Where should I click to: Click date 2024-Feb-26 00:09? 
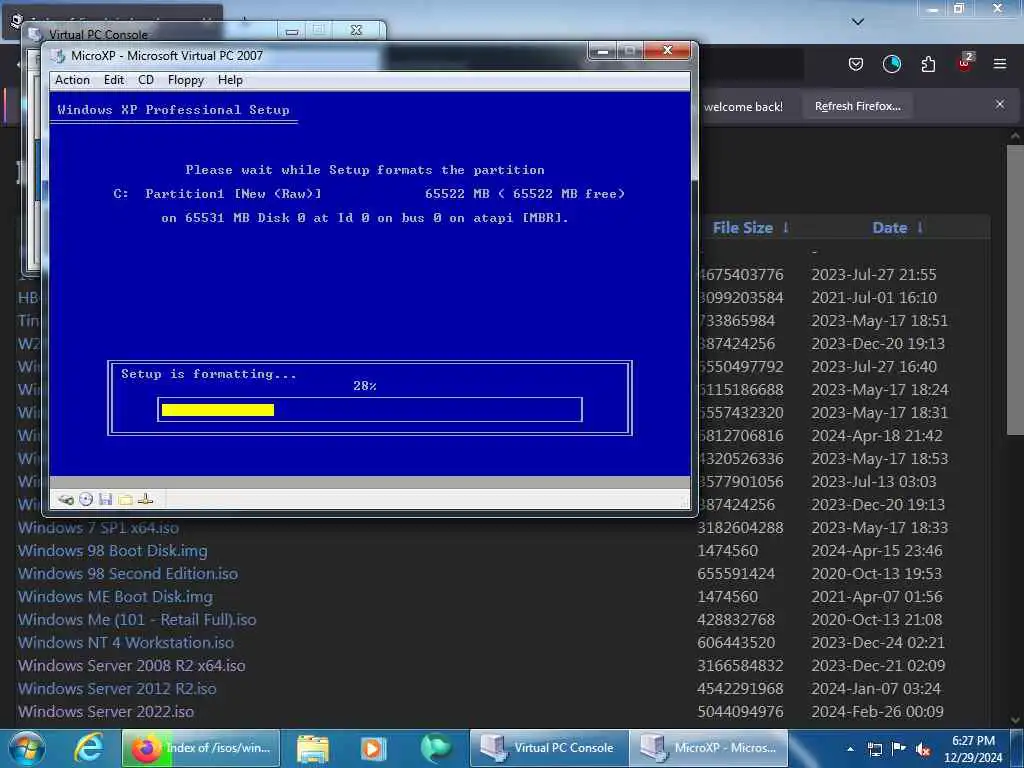tap(878, 711)
